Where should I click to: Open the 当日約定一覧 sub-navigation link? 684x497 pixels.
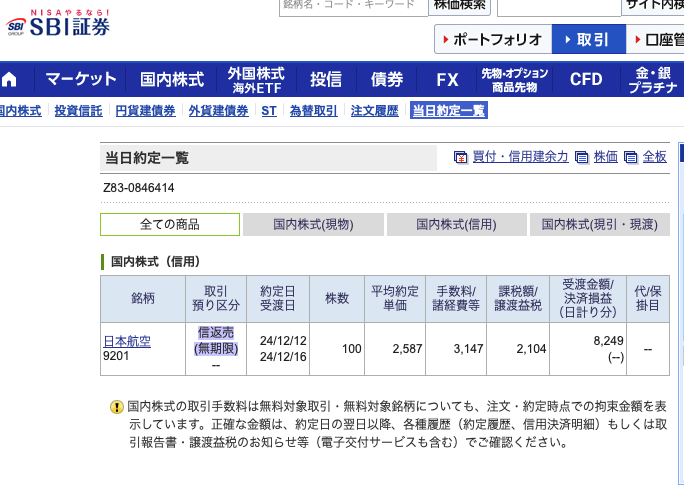click(448, 110)
